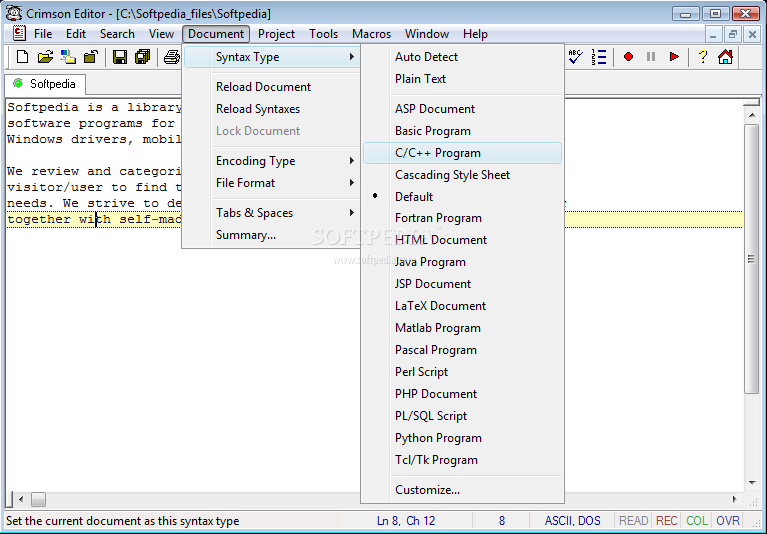Click the open file folder icon
The image size is (767, 534).
click(45, 57)
